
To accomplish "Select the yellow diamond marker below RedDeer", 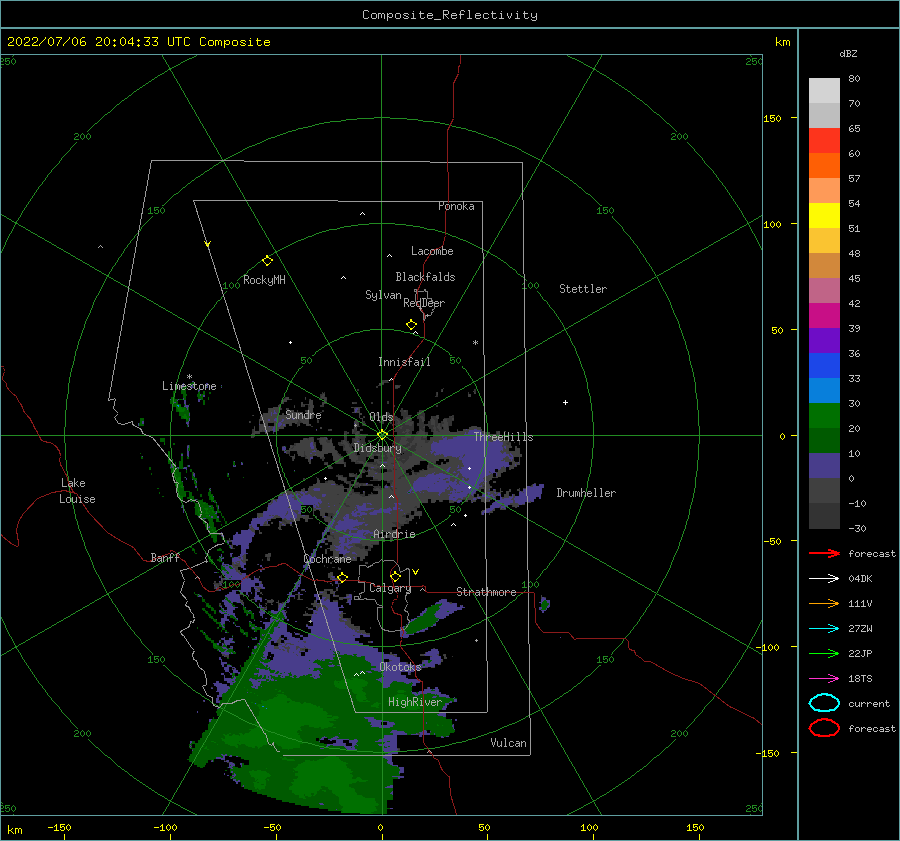I will [412, 325].
